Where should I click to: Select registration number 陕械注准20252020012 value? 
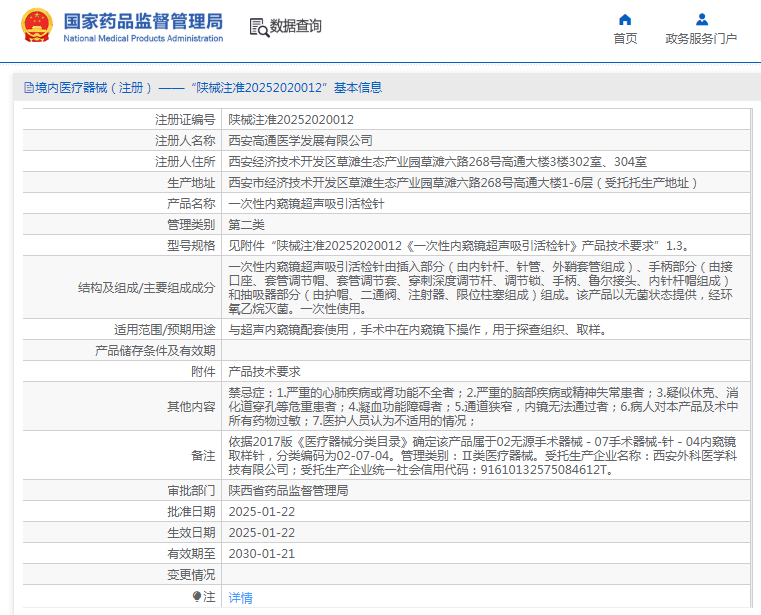pos(291,119)
